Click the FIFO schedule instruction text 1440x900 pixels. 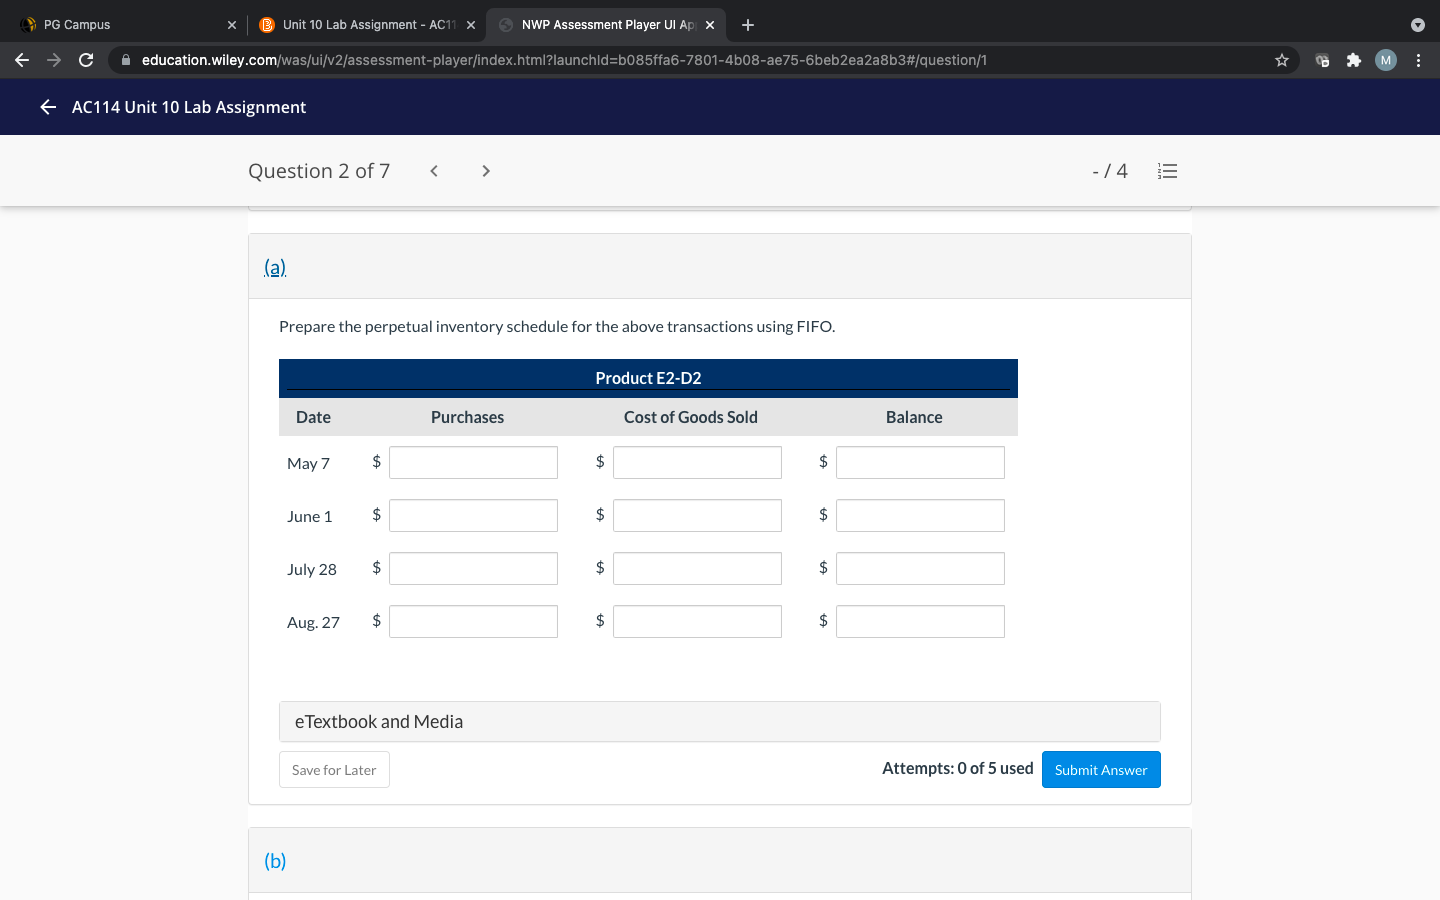[557, 327]
